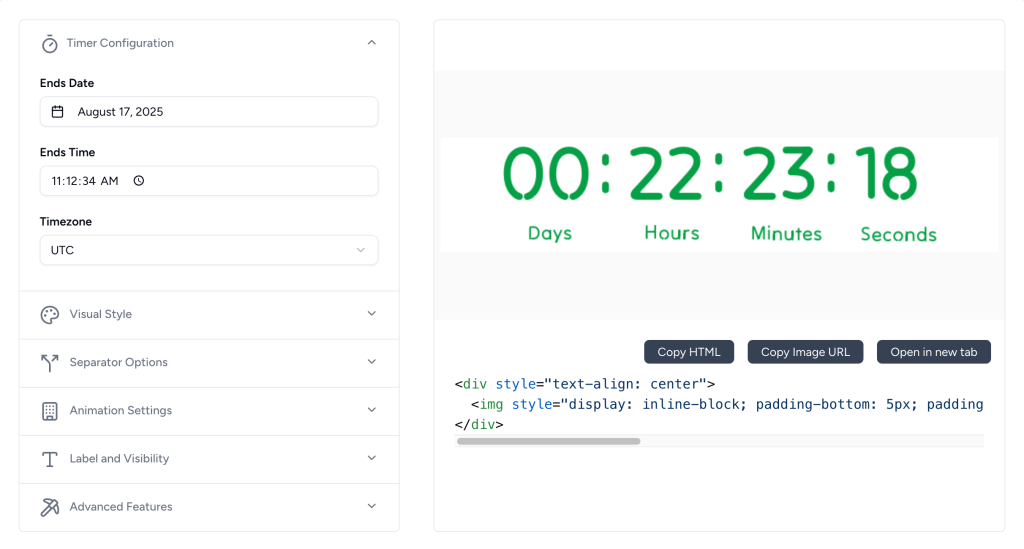The image size is (1024, 549).
Task: Expand the Visual Style section chevron
Action: (372, 313)
